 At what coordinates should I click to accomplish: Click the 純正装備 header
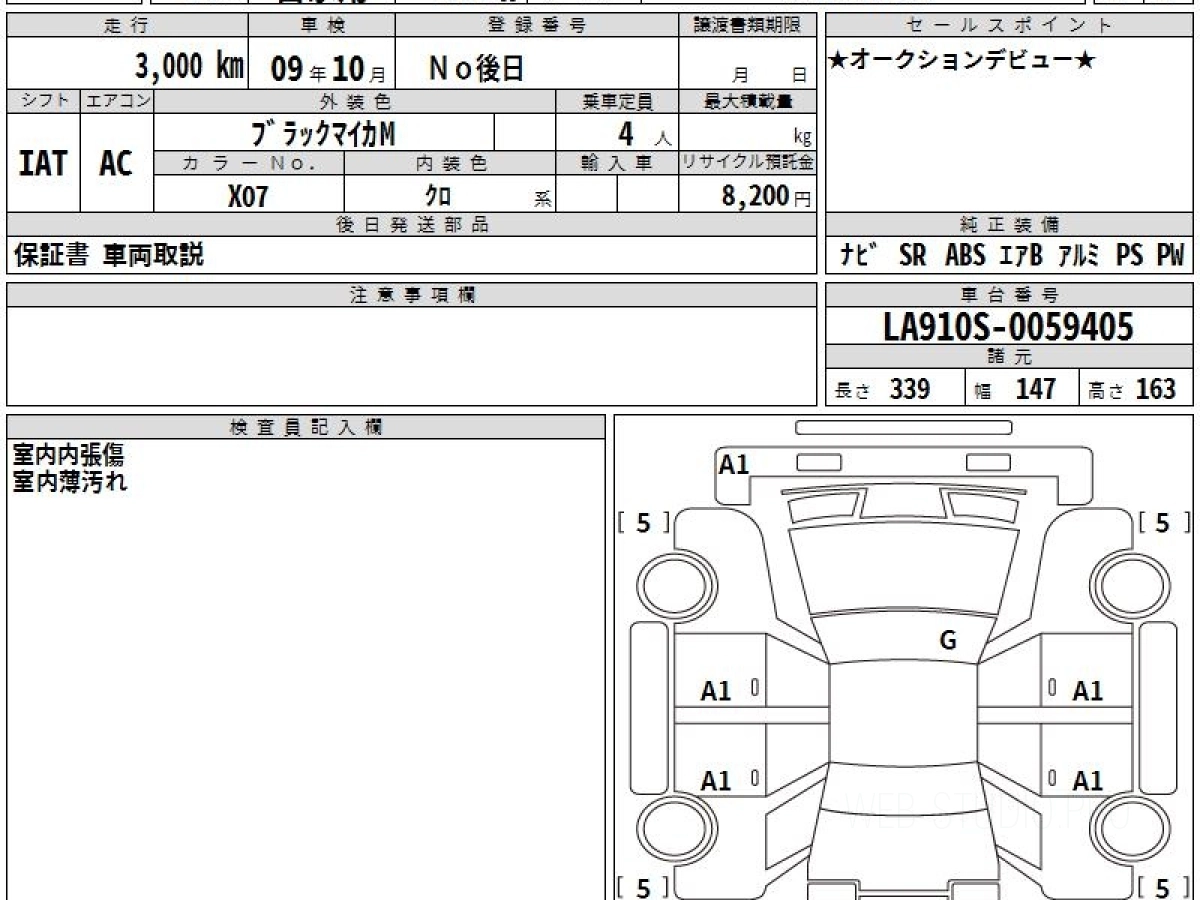pos(1010,225)
